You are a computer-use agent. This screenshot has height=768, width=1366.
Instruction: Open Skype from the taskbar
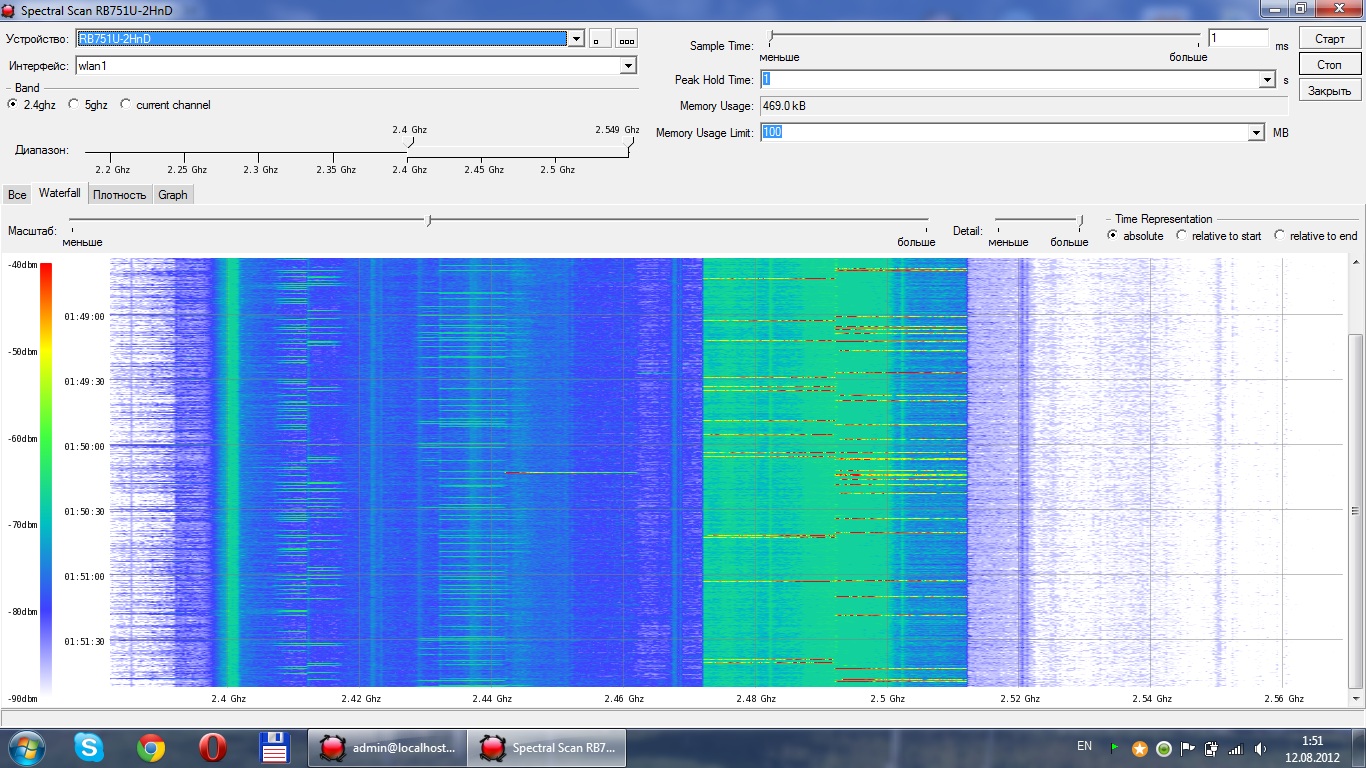pos(88,747)
